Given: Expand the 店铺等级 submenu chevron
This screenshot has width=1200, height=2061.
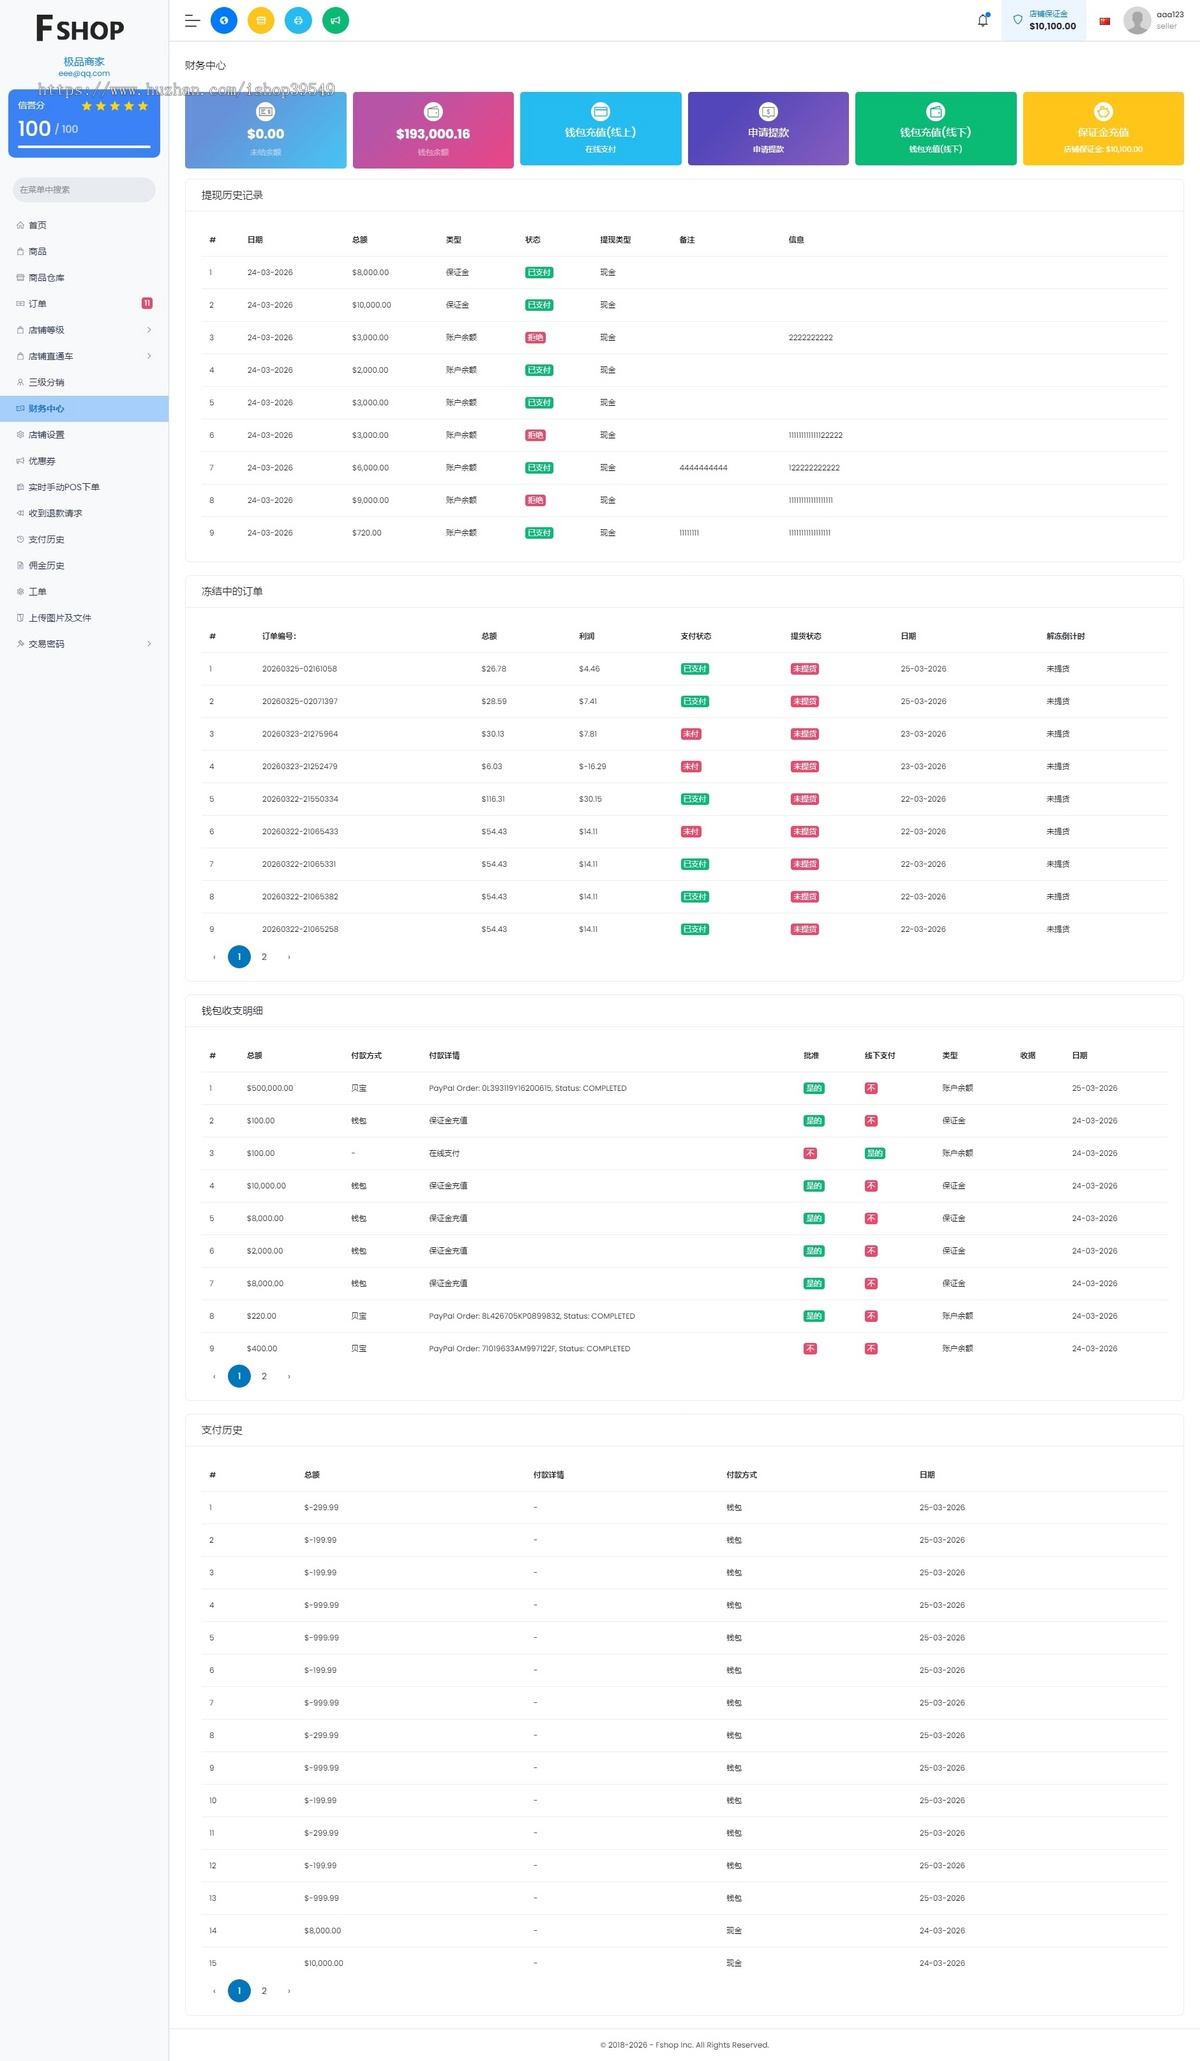Looking at the screenshot, I should (x=149, y=330).
